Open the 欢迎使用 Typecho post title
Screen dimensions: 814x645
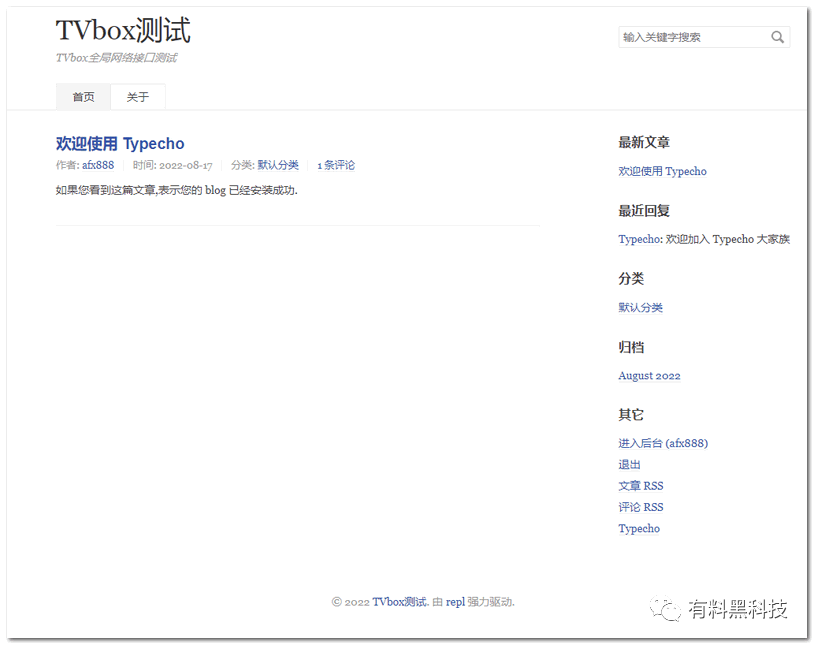tap(120, 144)
